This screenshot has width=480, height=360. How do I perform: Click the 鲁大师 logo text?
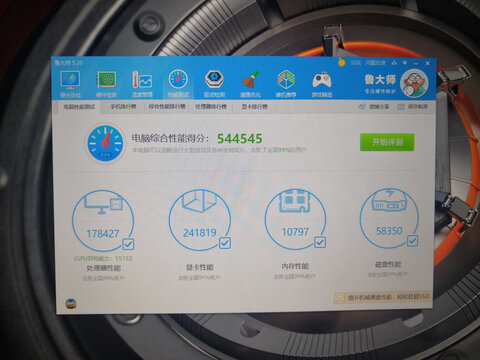(x=380, y=79)
